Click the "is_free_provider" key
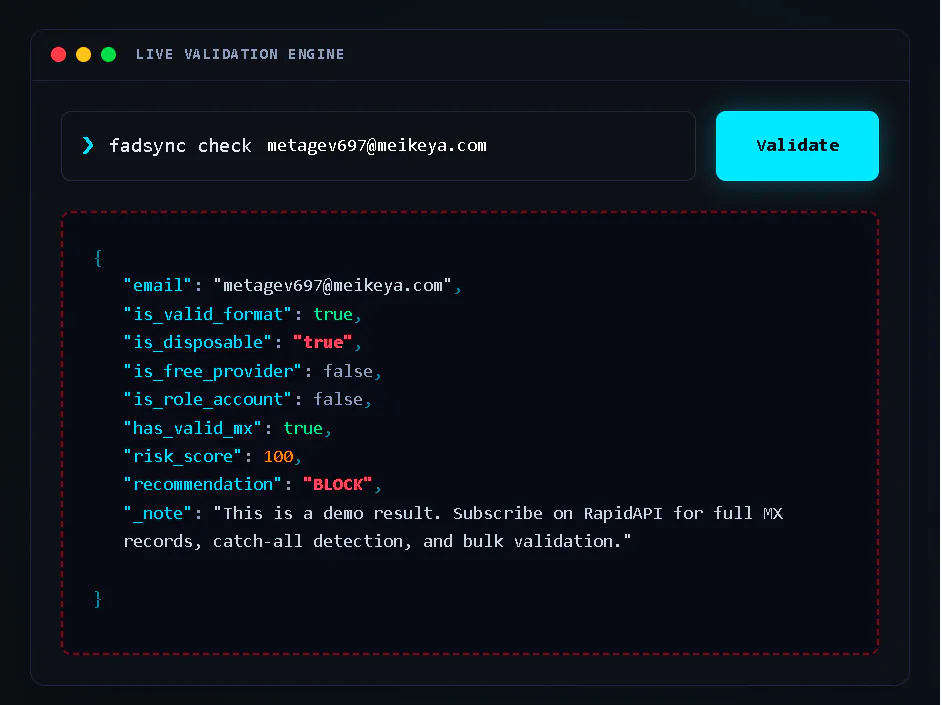The image size is (942, 705). click(212, 371)
